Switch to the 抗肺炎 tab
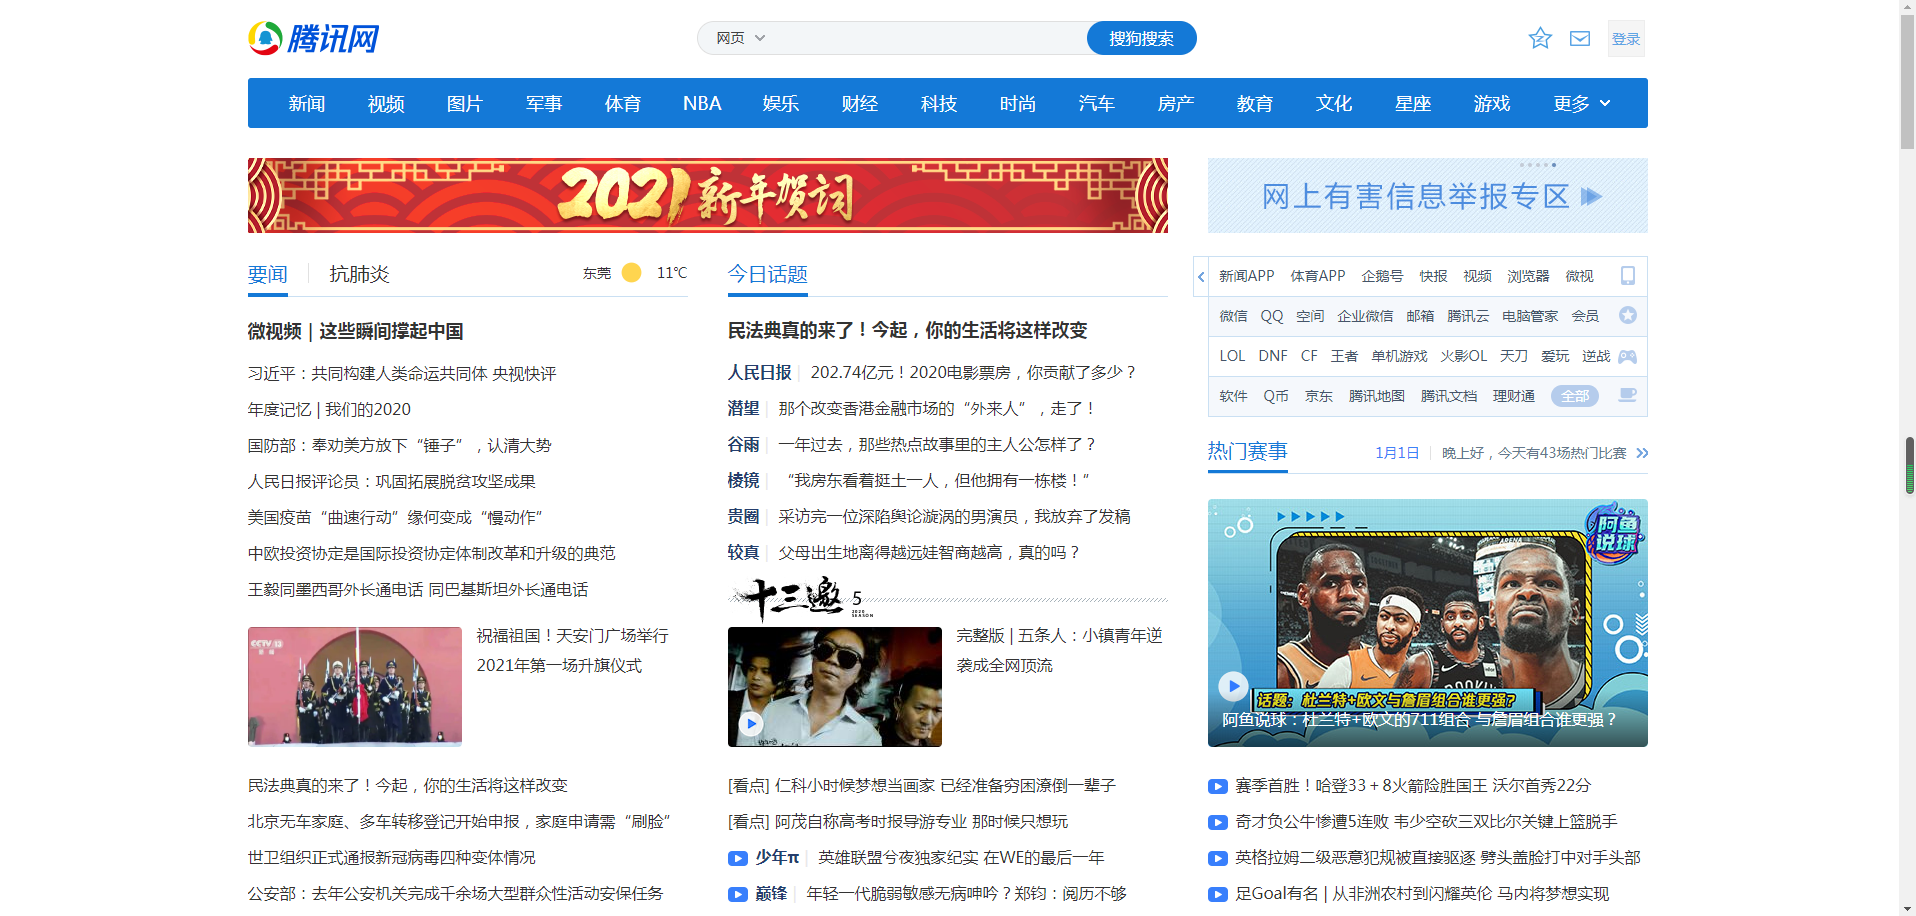The width and height of the screenshot is (1916, 916). 359,275
